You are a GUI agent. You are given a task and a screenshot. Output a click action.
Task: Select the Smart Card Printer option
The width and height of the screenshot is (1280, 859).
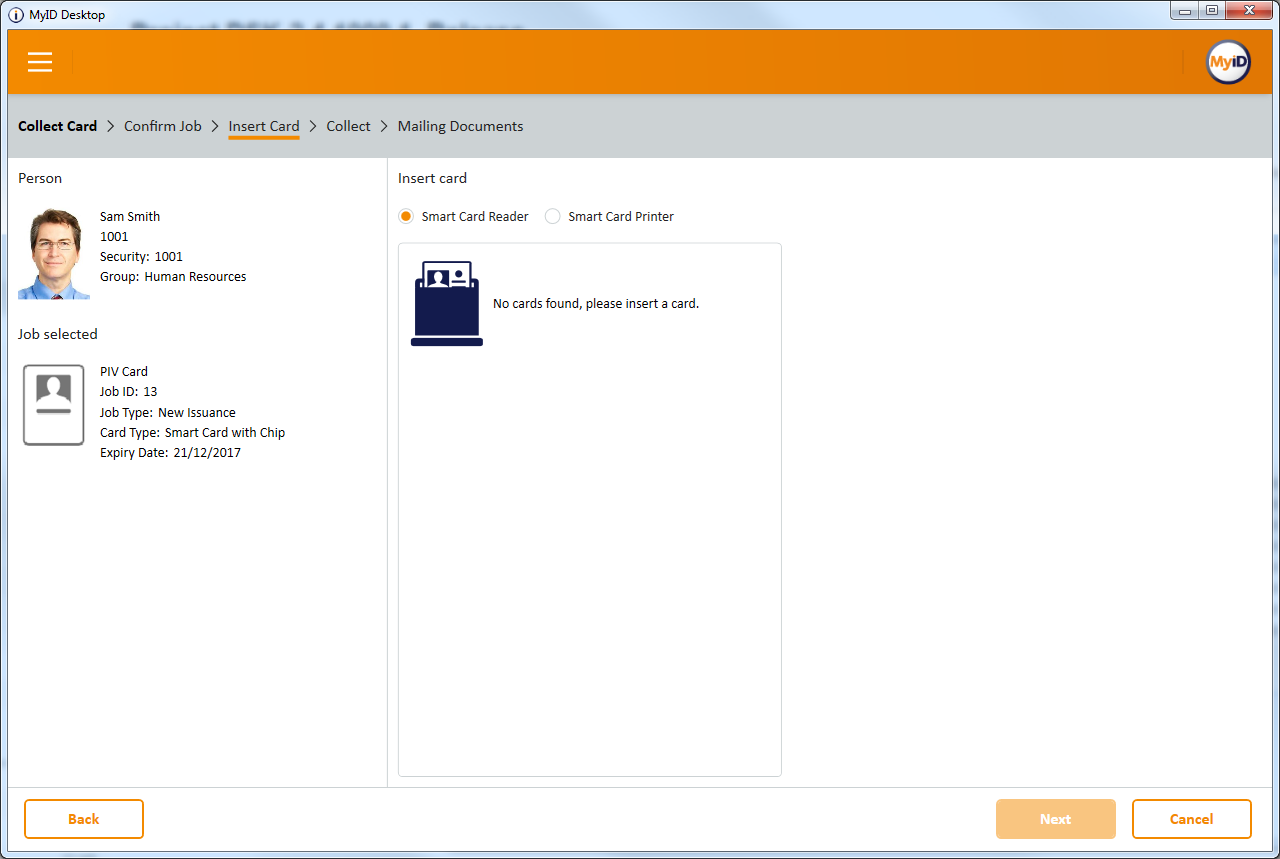tap(553, 216)
